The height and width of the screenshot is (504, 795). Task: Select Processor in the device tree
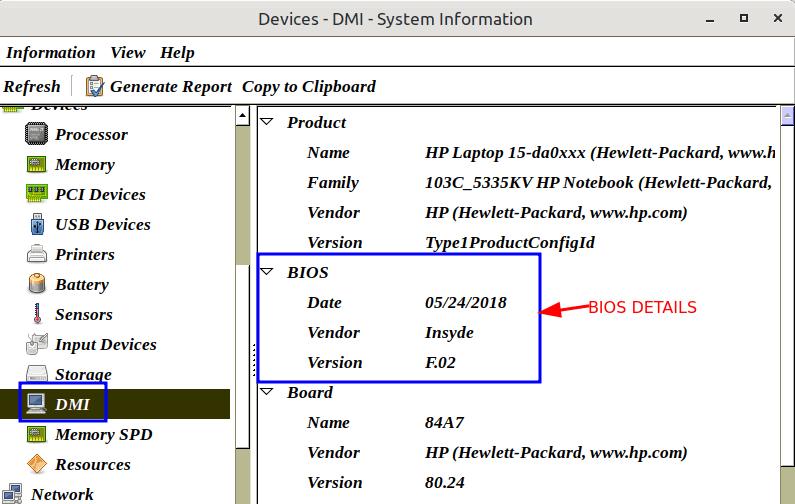point(91,135)
